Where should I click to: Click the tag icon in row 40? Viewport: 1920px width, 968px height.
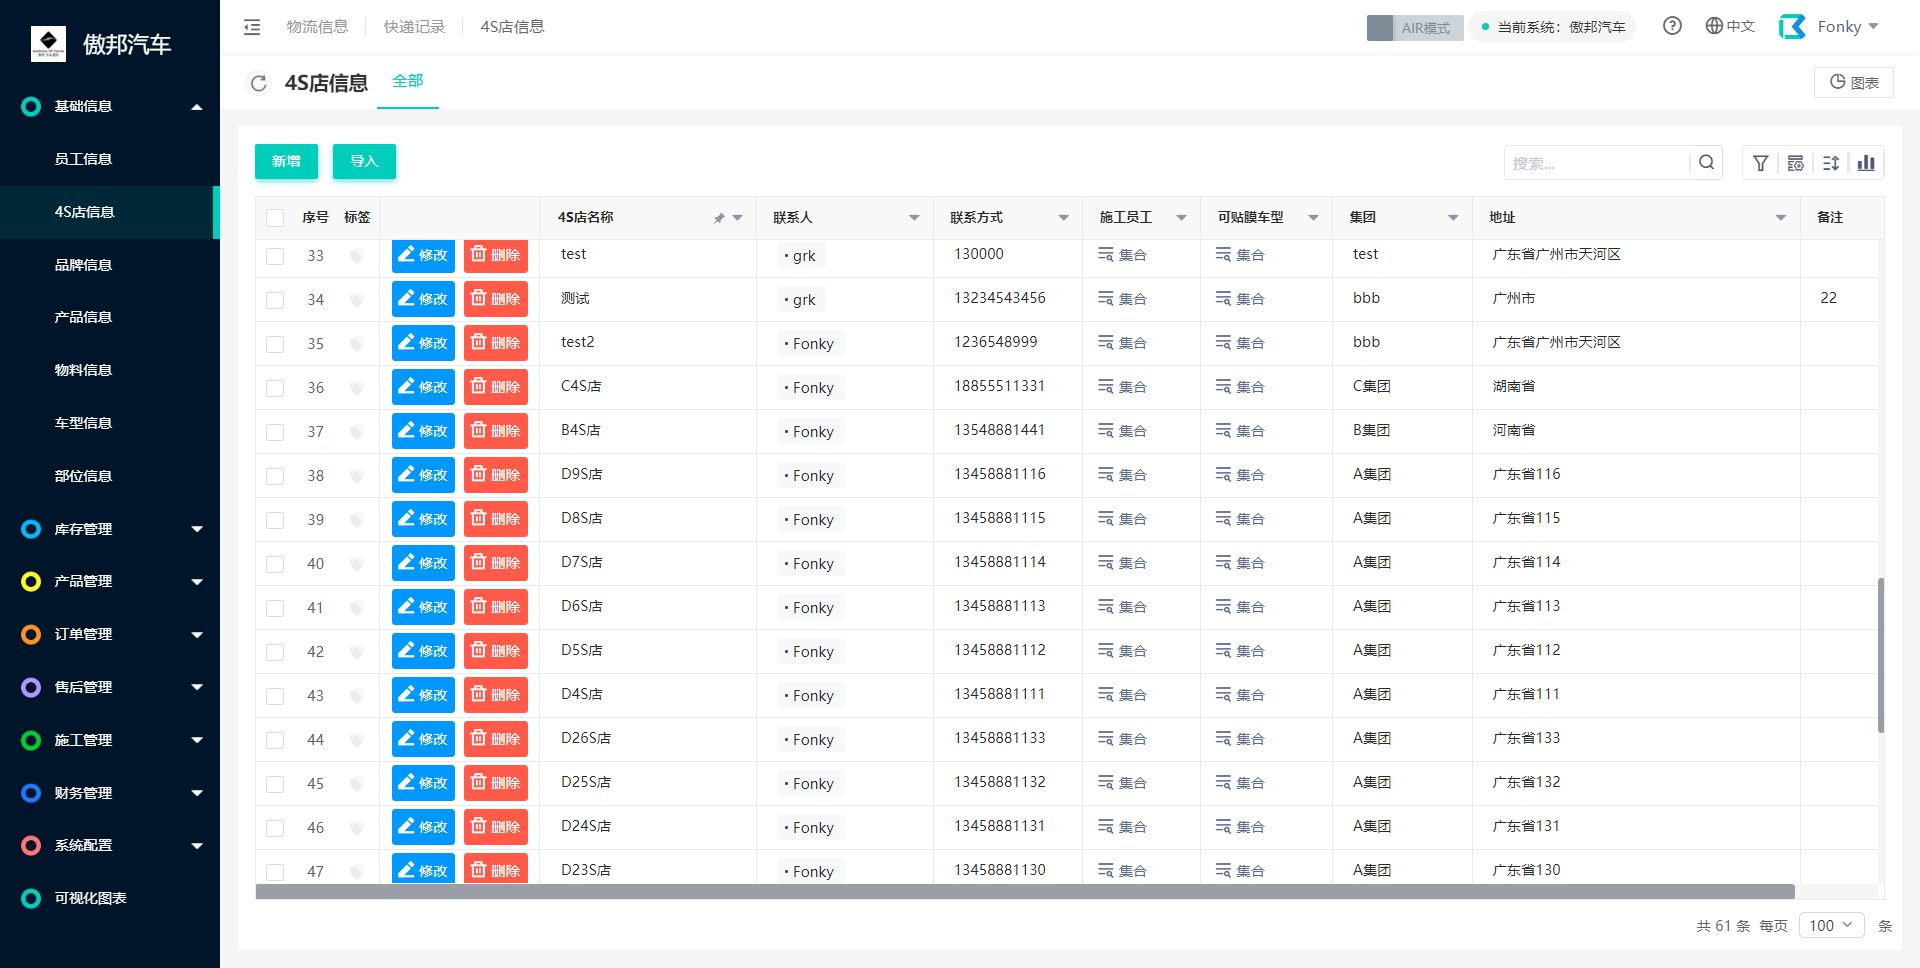(356, 564)
